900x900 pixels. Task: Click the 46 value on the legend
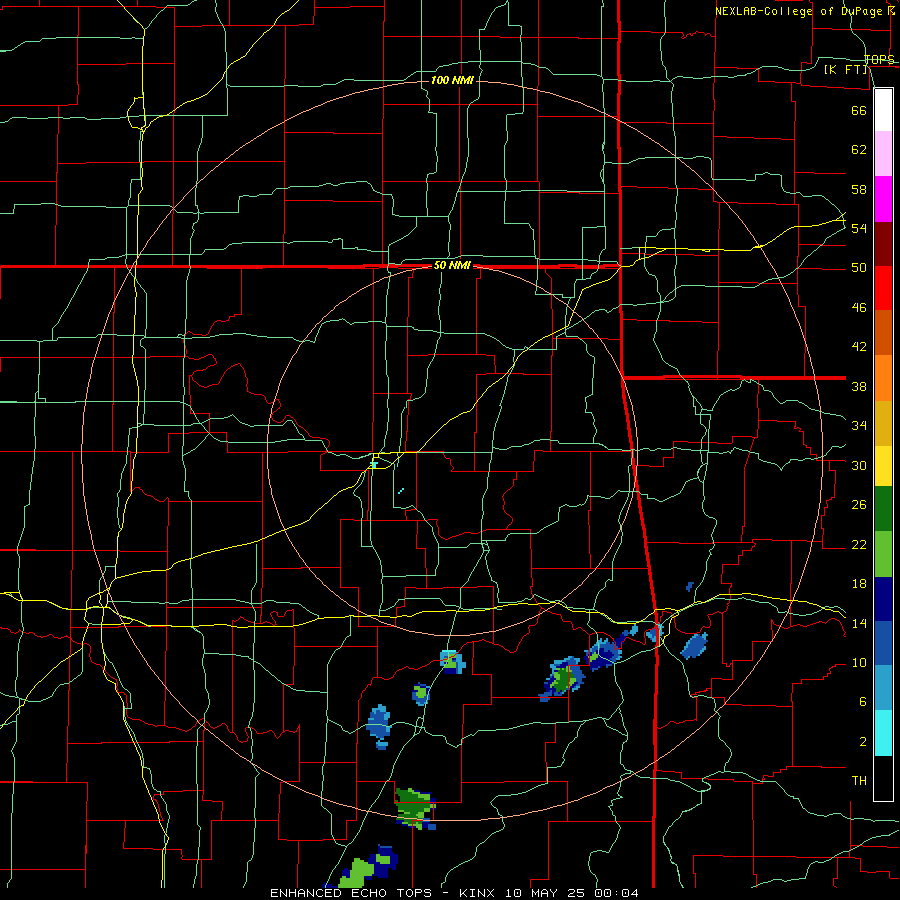click(x=859, y=308)
